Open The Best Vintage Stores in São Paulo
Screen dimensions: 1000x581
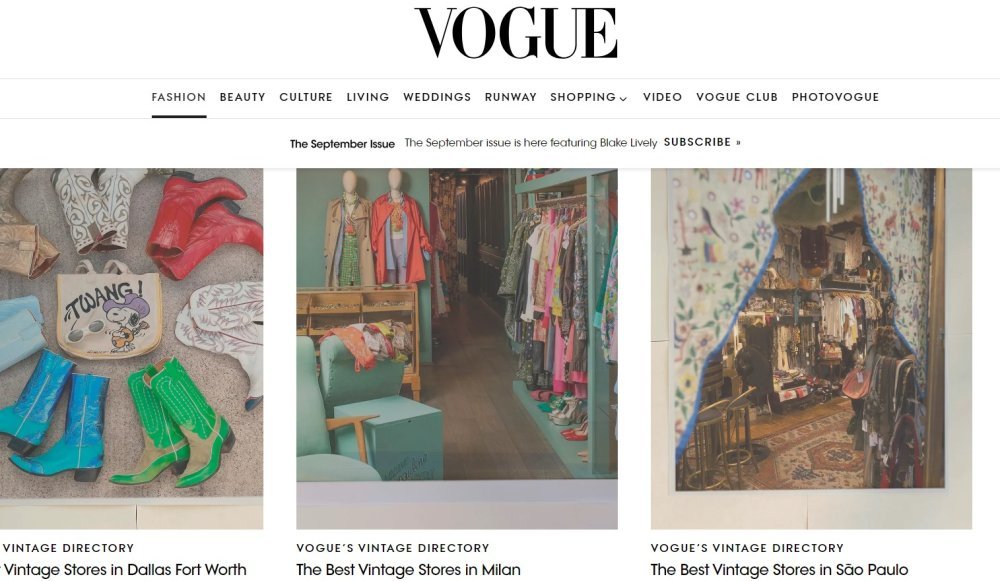[779, 570]
